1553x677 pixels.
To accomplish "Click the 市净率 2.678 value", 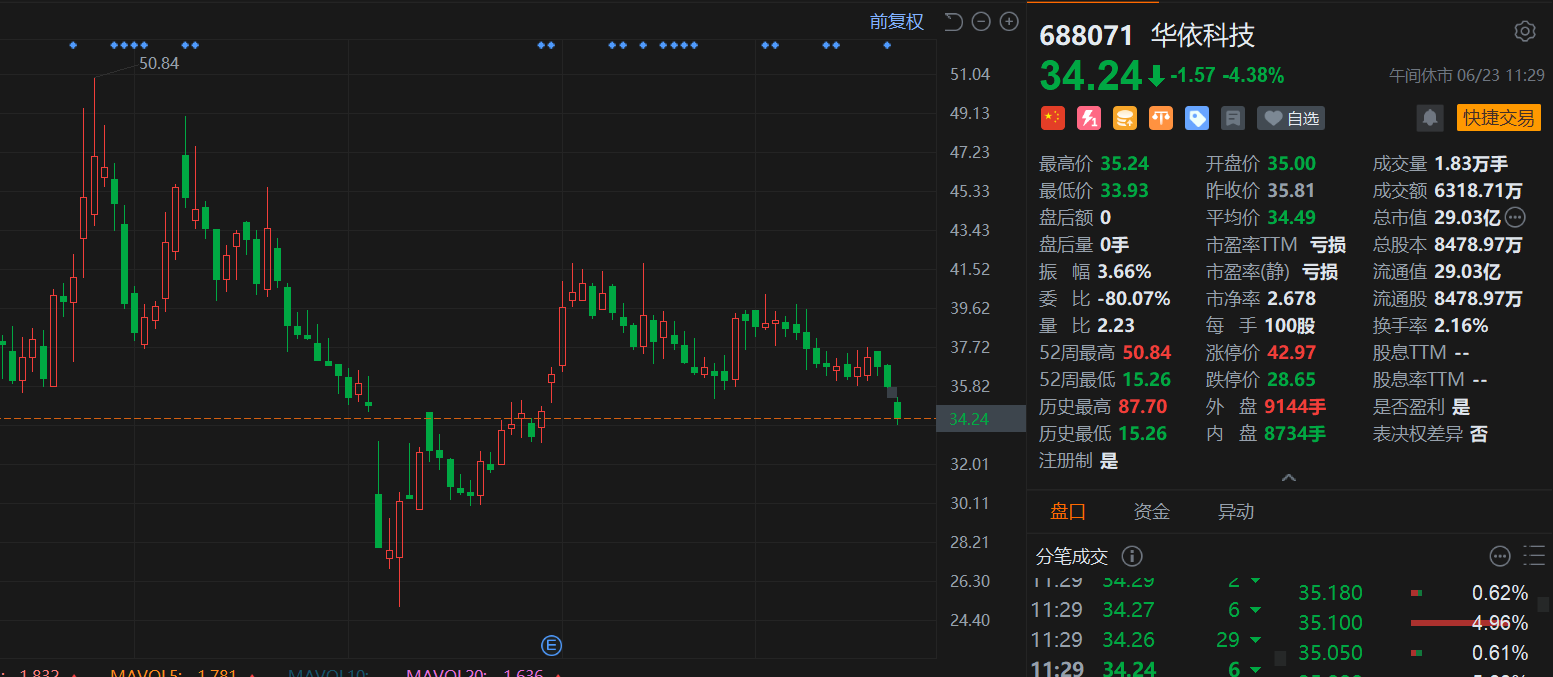I will click(1290, 299).
